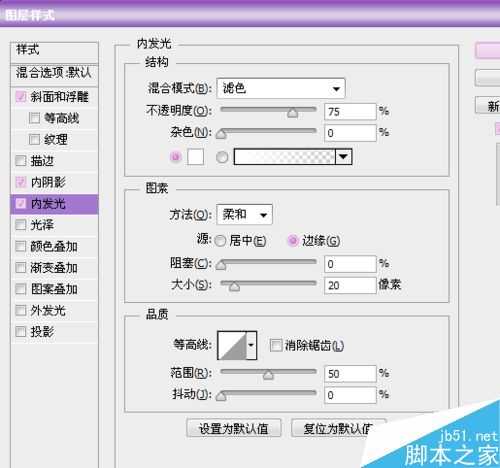The width and height of the screenshot is (500, 468).
Task: Click the 大小 value field showing 20
Action: (x=350, y=285)
